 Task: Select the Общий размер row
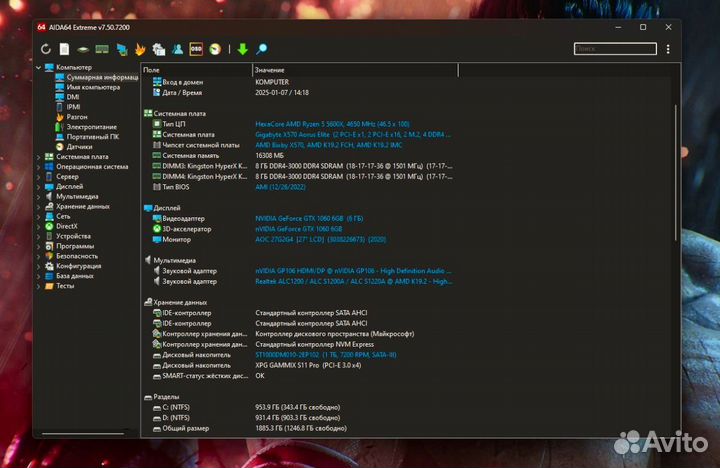[250, 428]
